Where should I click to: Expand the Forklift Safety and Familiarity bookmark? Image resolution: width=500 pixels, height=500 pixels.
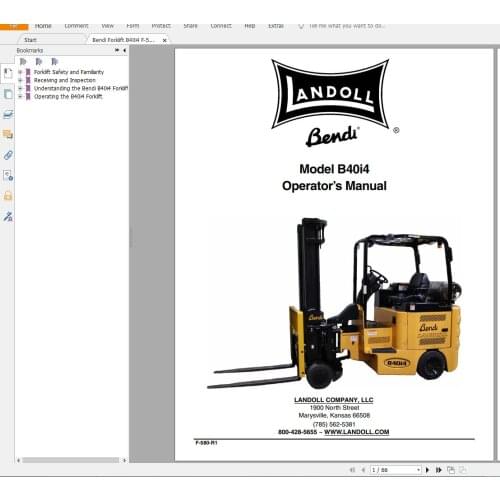pos(20,72)
